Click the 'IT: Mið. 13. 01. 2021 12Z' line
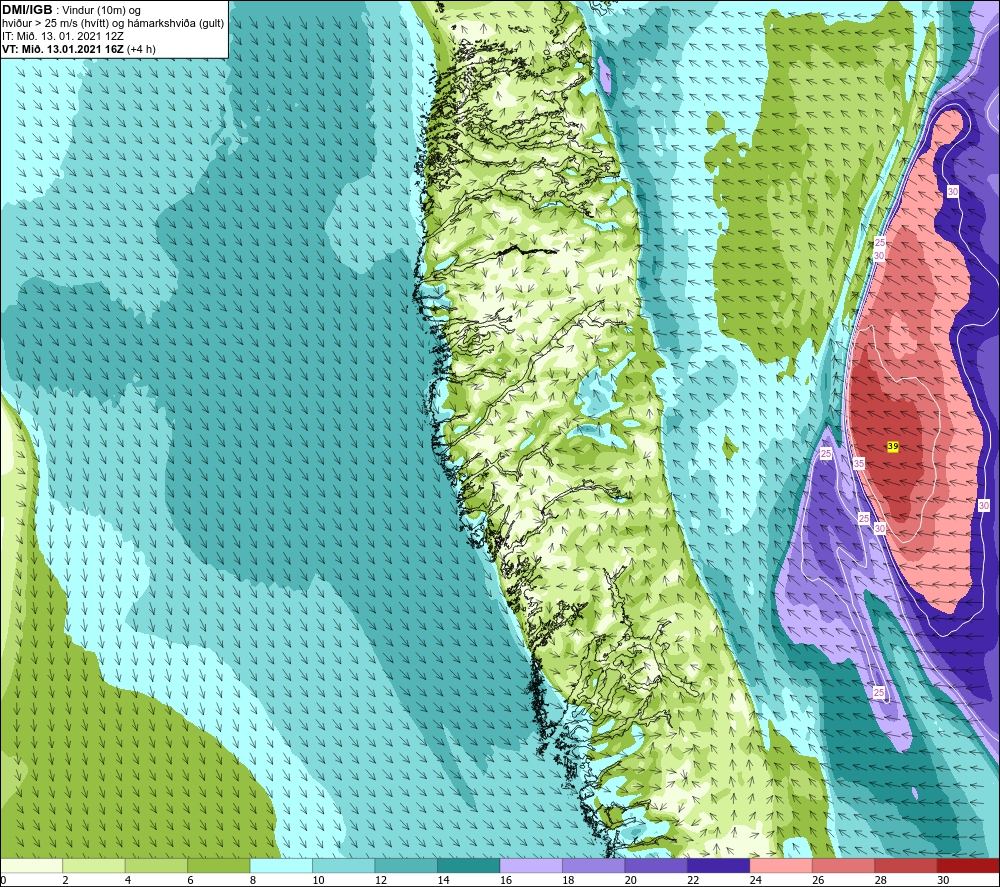The height and width of the screenshot is (887, 1000). coord(62,36)
